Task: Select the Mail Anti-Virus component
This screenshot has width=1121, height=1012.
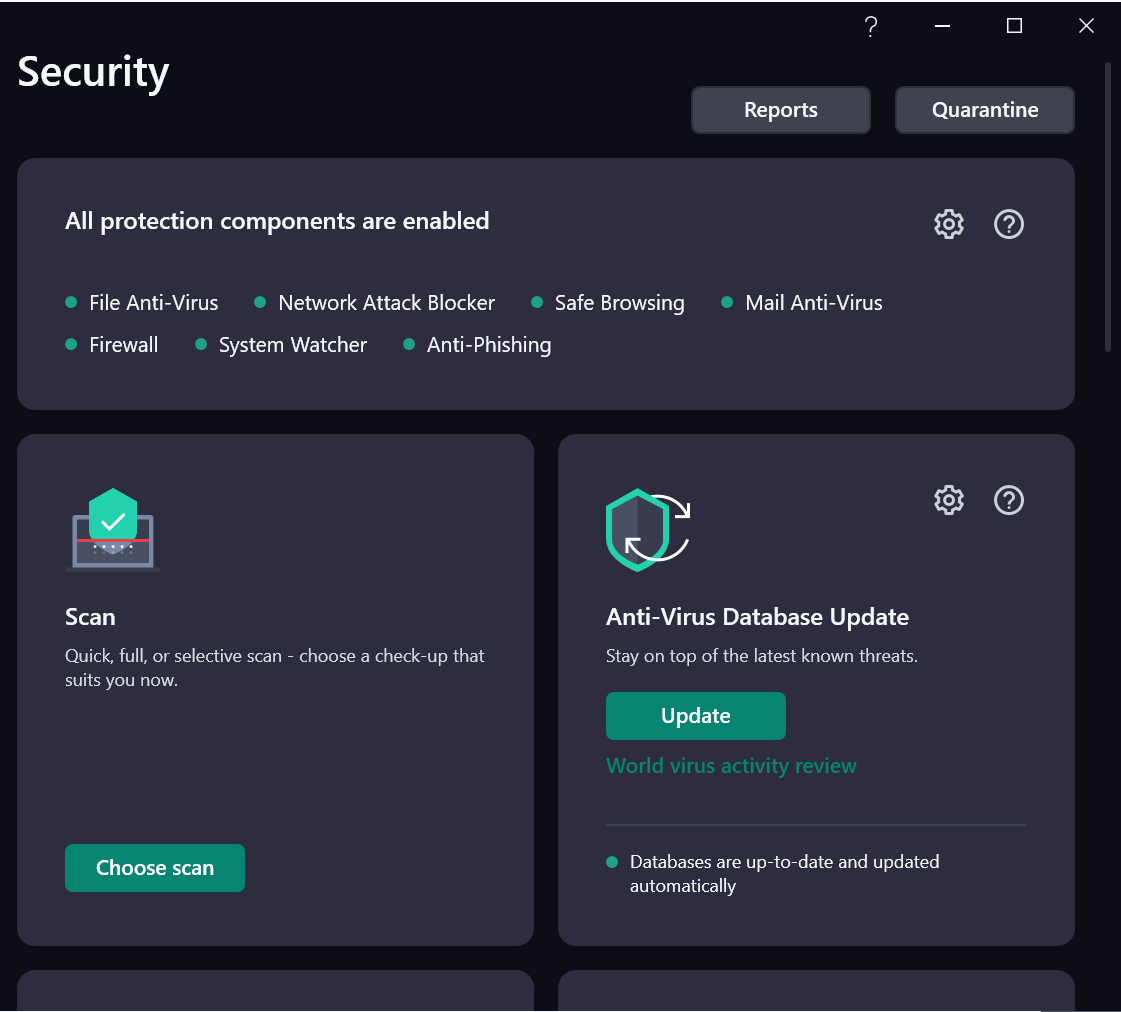Action: pos(813,303)
